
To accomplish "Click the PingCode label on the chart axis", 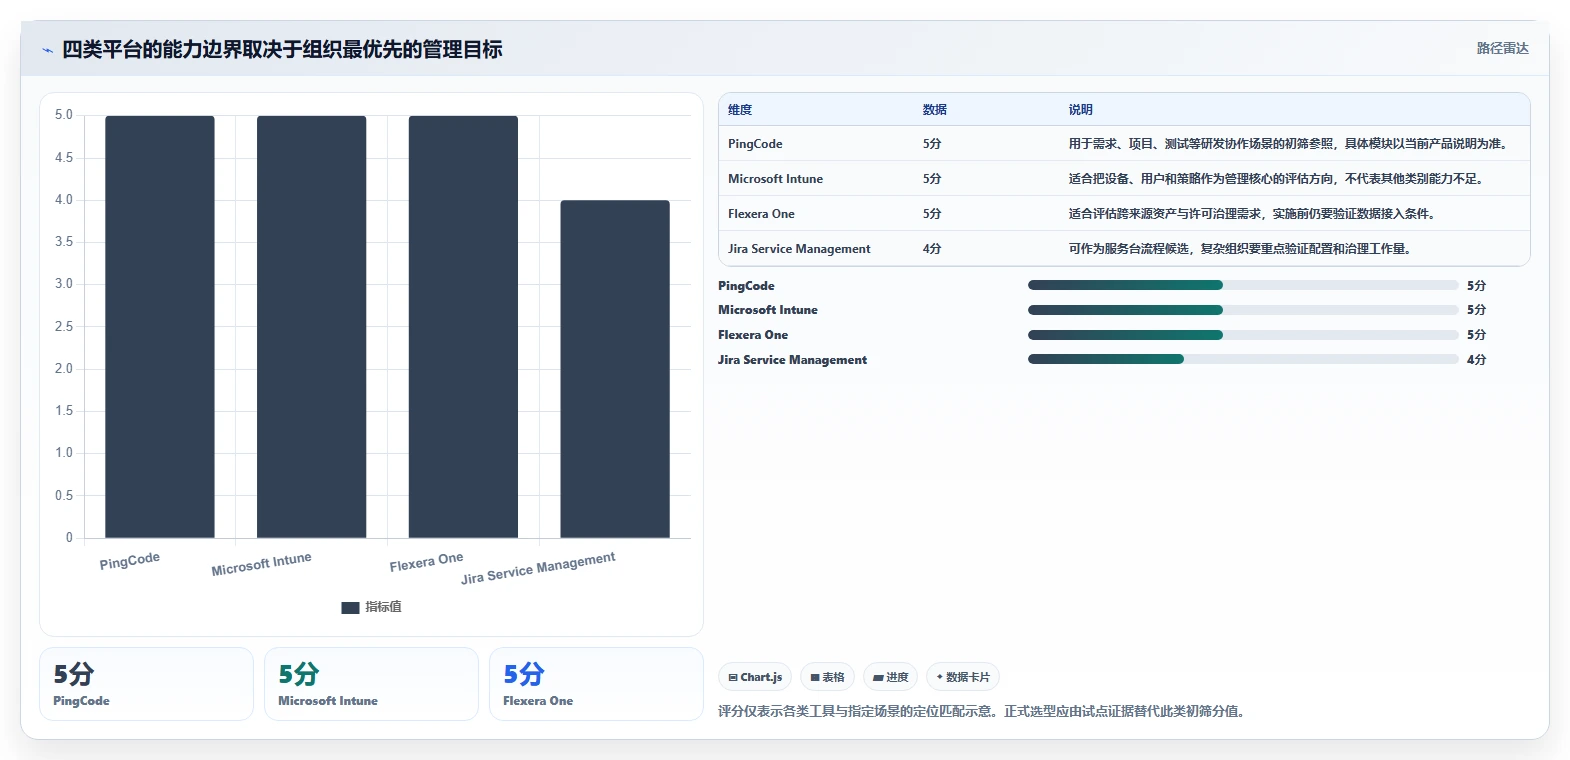I will [x=130, y=561].
